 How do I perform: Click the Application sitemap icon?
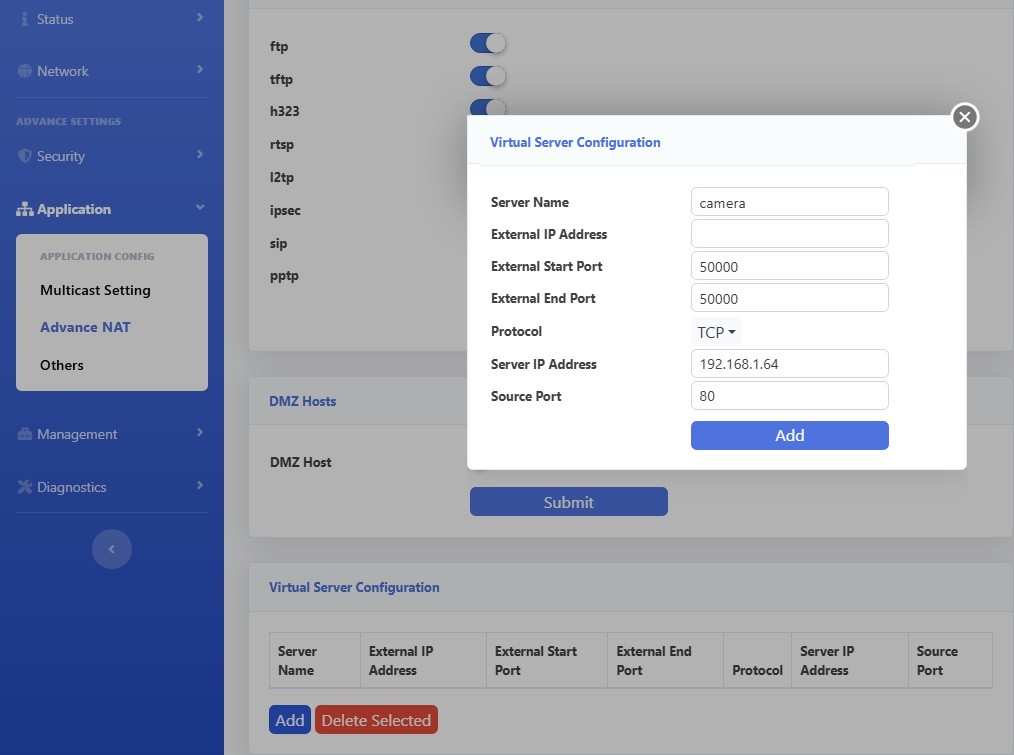[25, 210]
